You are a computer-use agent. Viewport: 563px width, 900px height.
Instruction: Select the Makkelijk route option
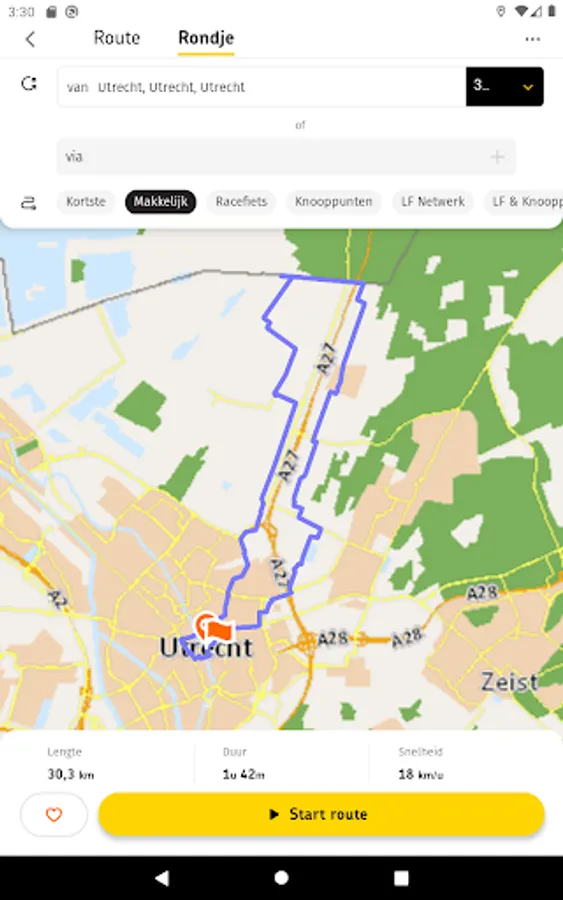161,202
